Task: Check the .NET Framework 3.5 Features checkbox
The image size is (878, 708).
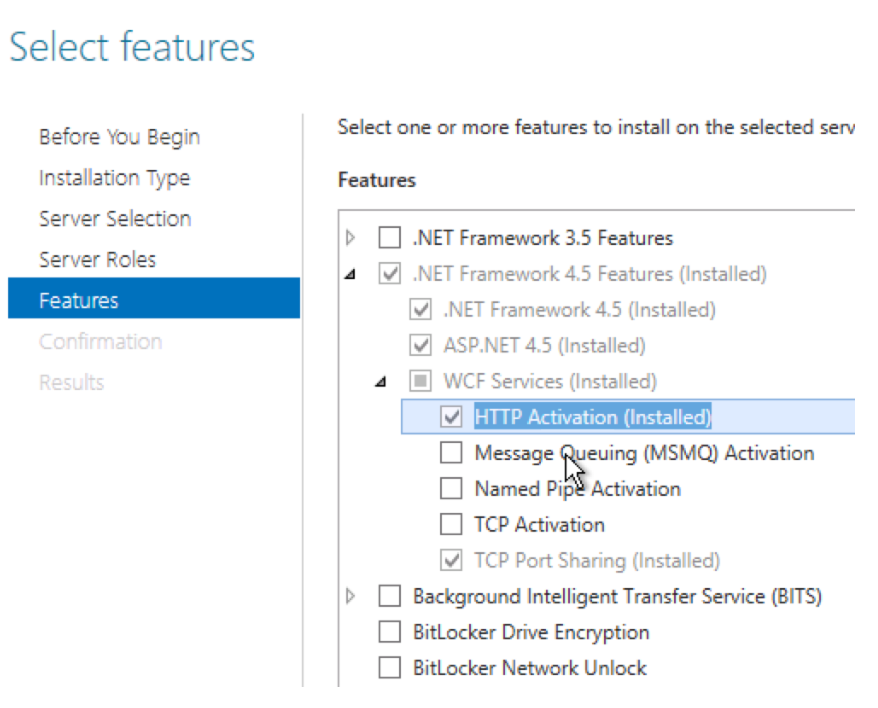Action: 389,238
